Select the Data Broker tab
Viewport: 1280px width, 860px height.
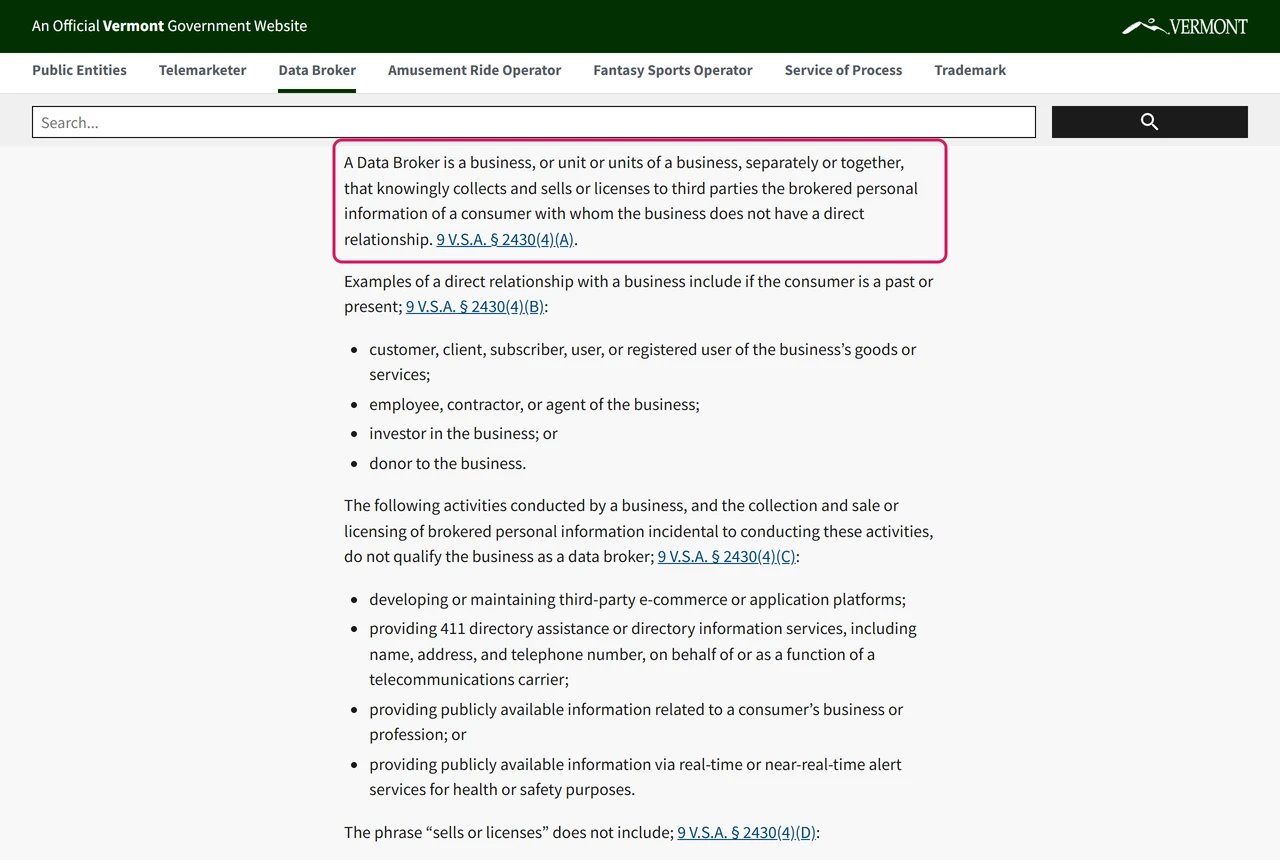pos(317,70)
